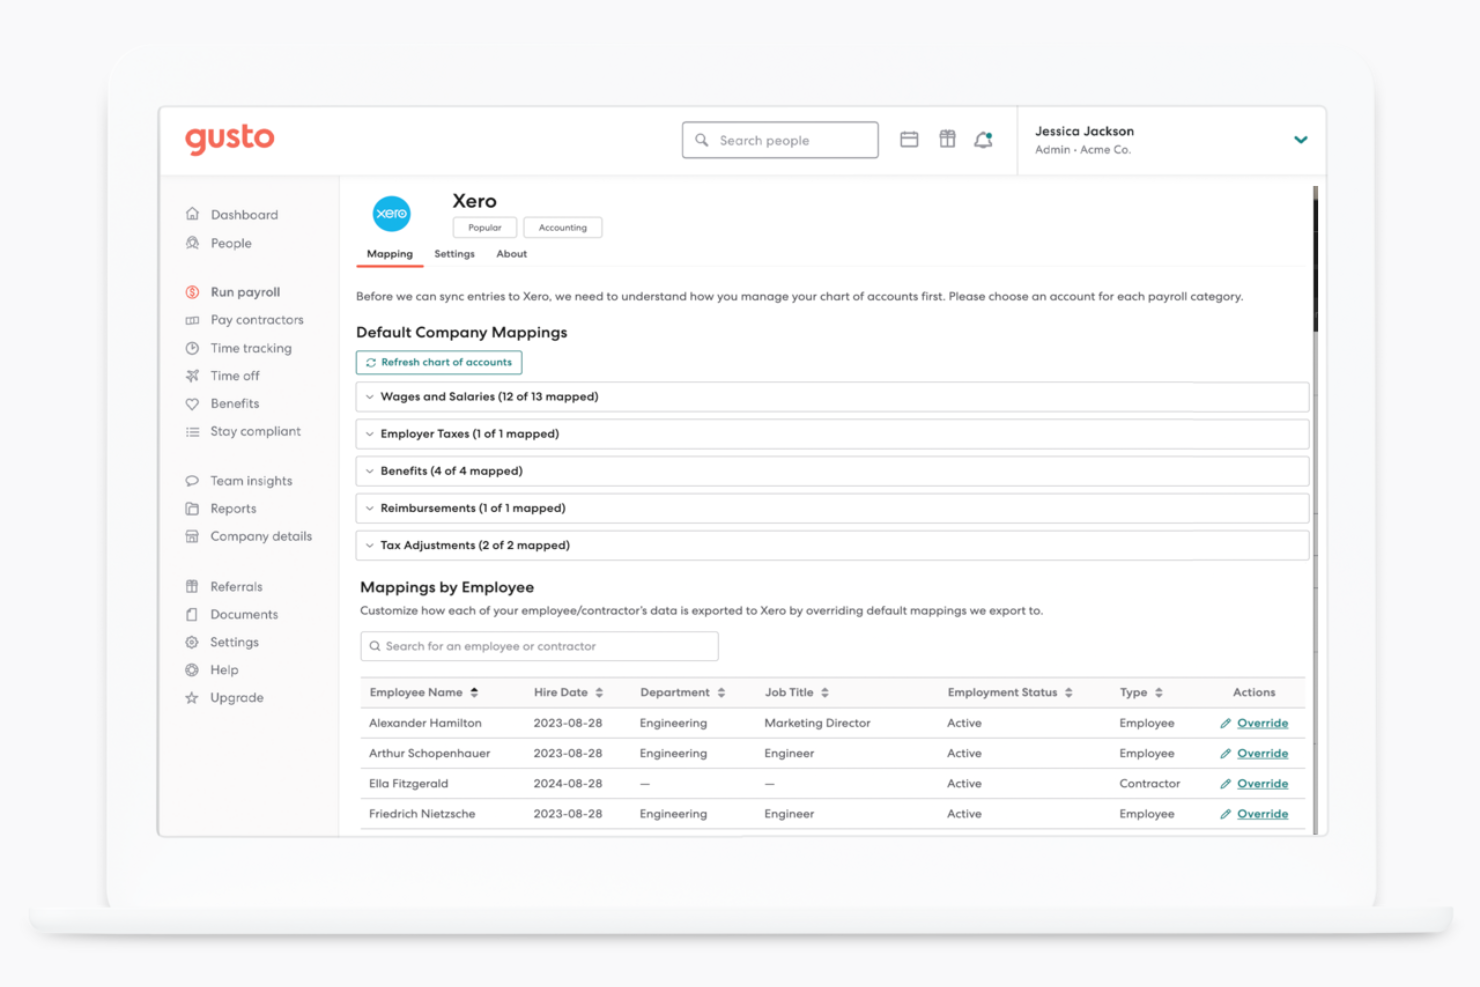Open Time tracking via the clock icon
This screenshot has width=1480, height=987.
tap(192, 348)
